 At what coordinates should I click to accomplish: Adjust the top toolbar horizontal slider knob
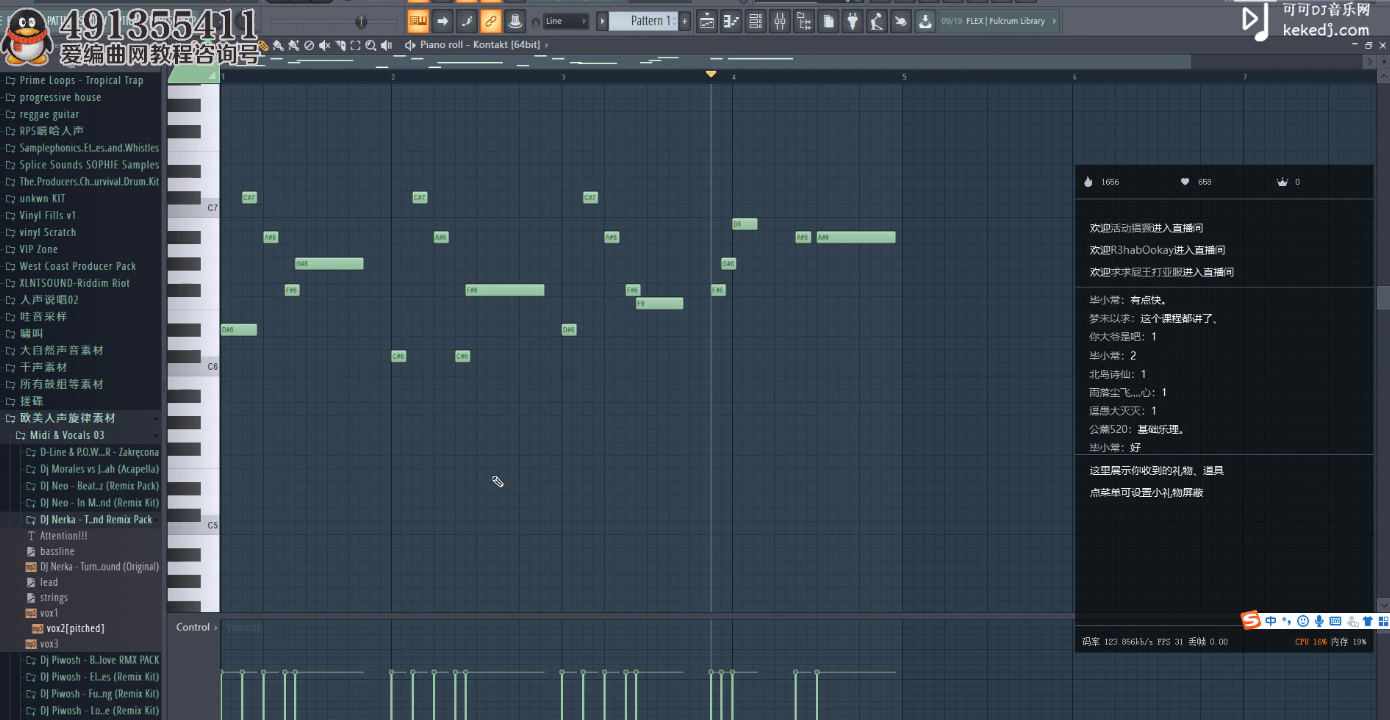[x=360, y=21]
